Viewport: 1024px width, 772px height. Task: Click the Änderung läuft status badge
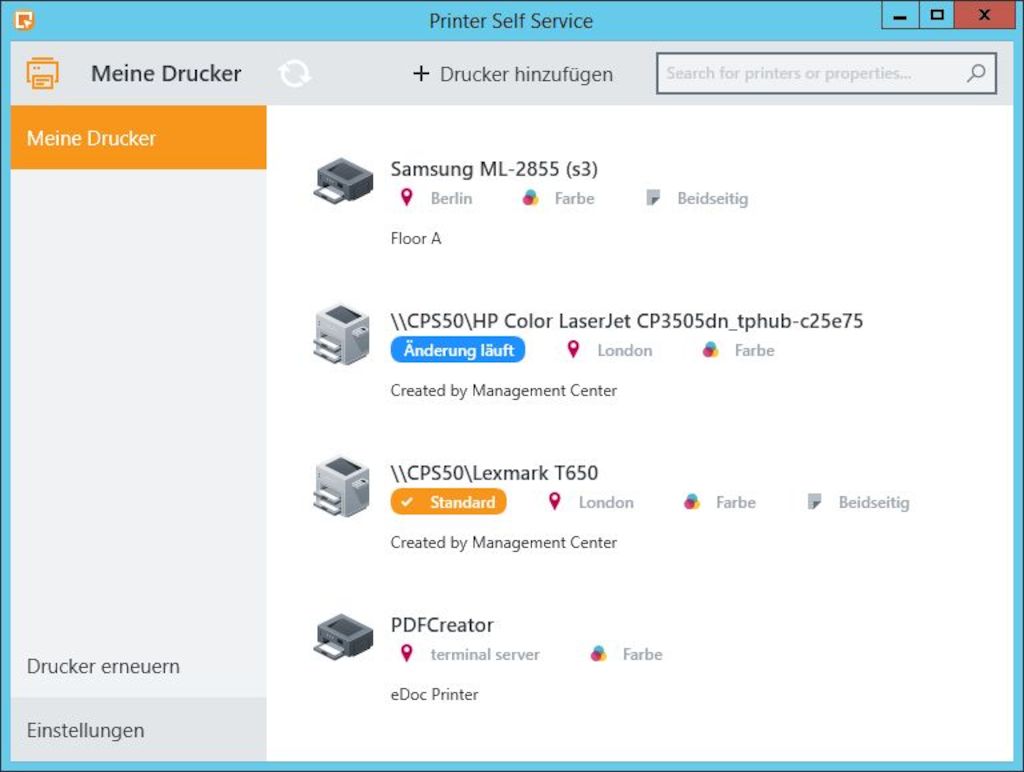[x=458, y=350]
